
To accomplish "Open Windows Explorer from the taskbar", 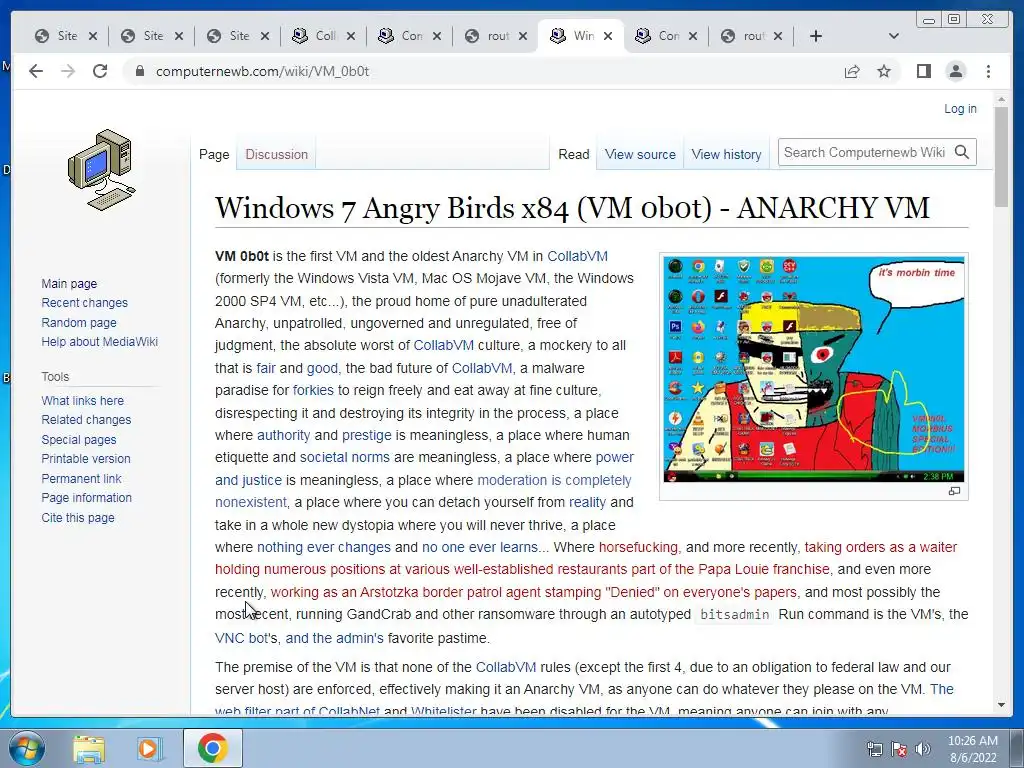I will coord(89,748).
